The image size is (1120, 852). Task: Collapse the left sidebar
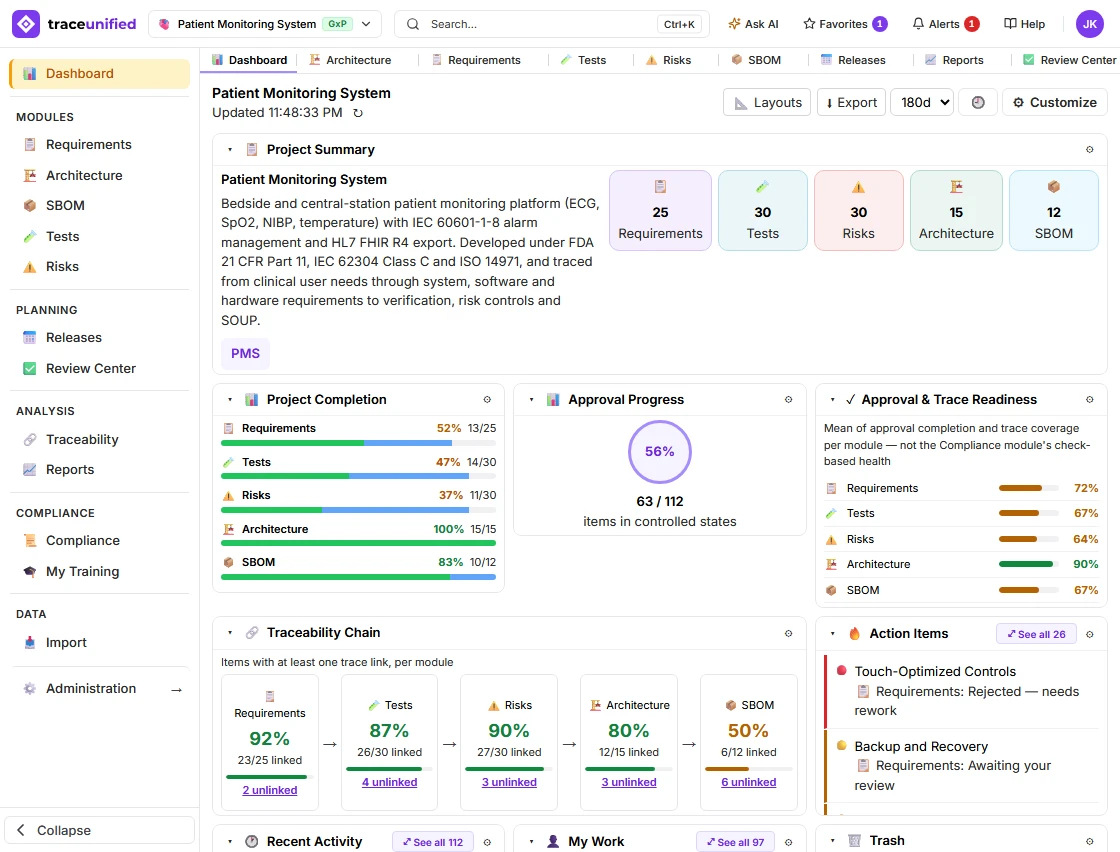pyautogui.click(x=99, y=831)
